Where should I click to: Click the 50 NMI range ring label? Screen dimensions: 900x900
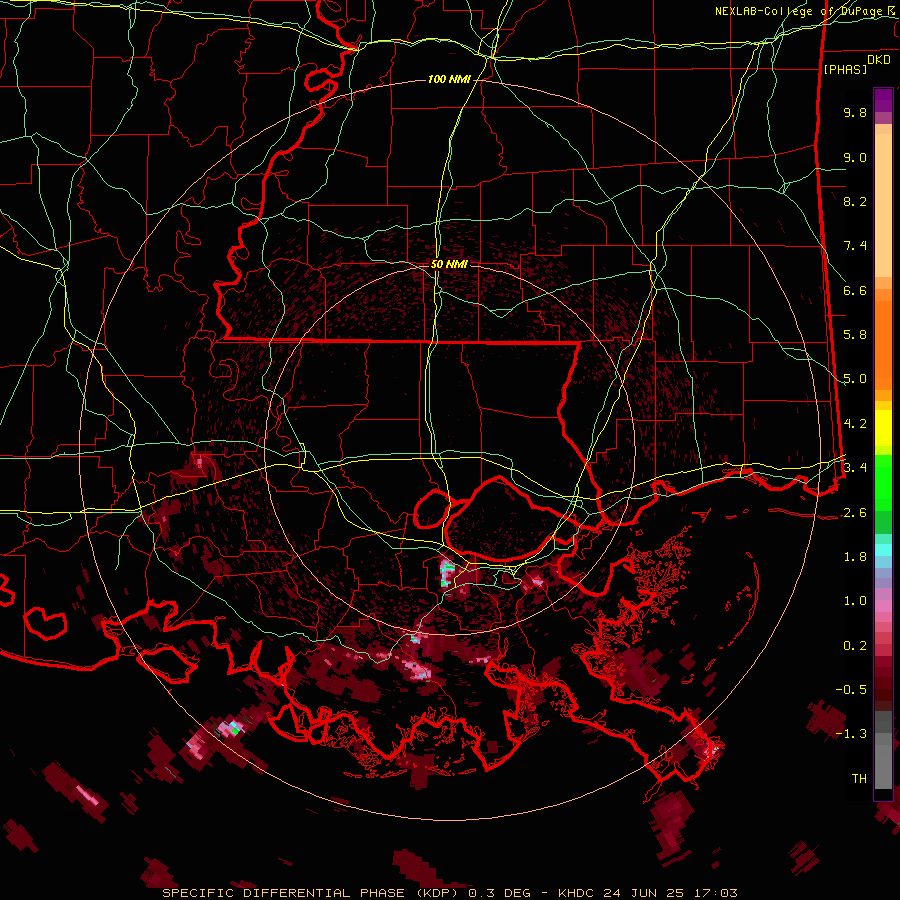(x=449, y=264)
